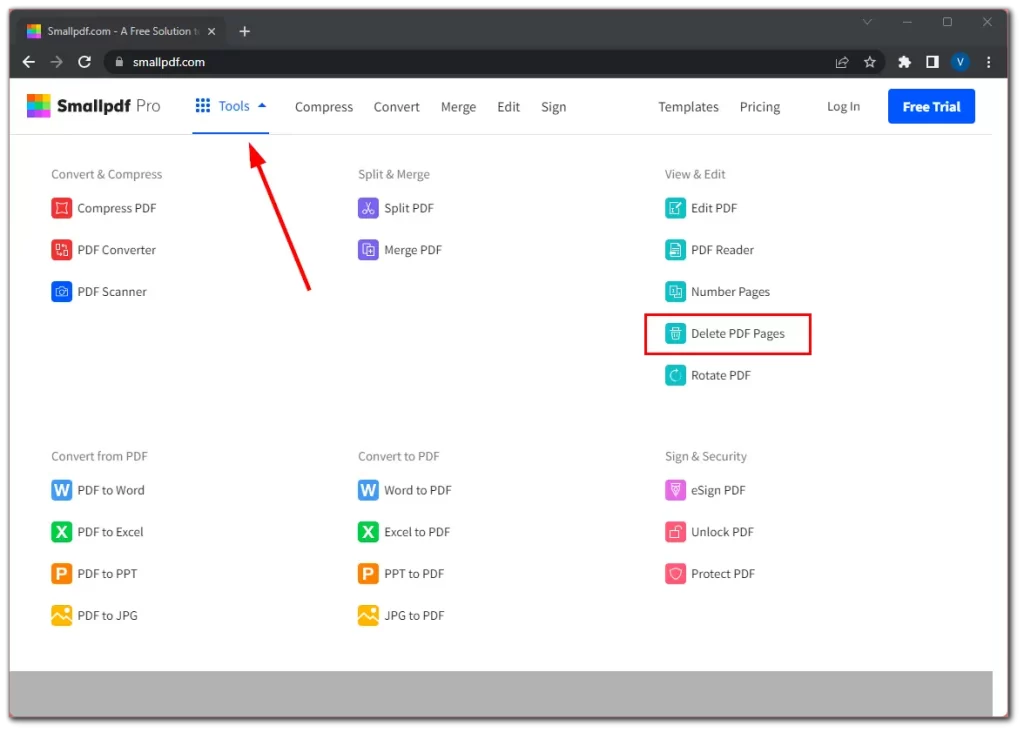Screen dimensions: 1024x733
Task: Click the Rotate PDF icon
Action: point(675,375)
